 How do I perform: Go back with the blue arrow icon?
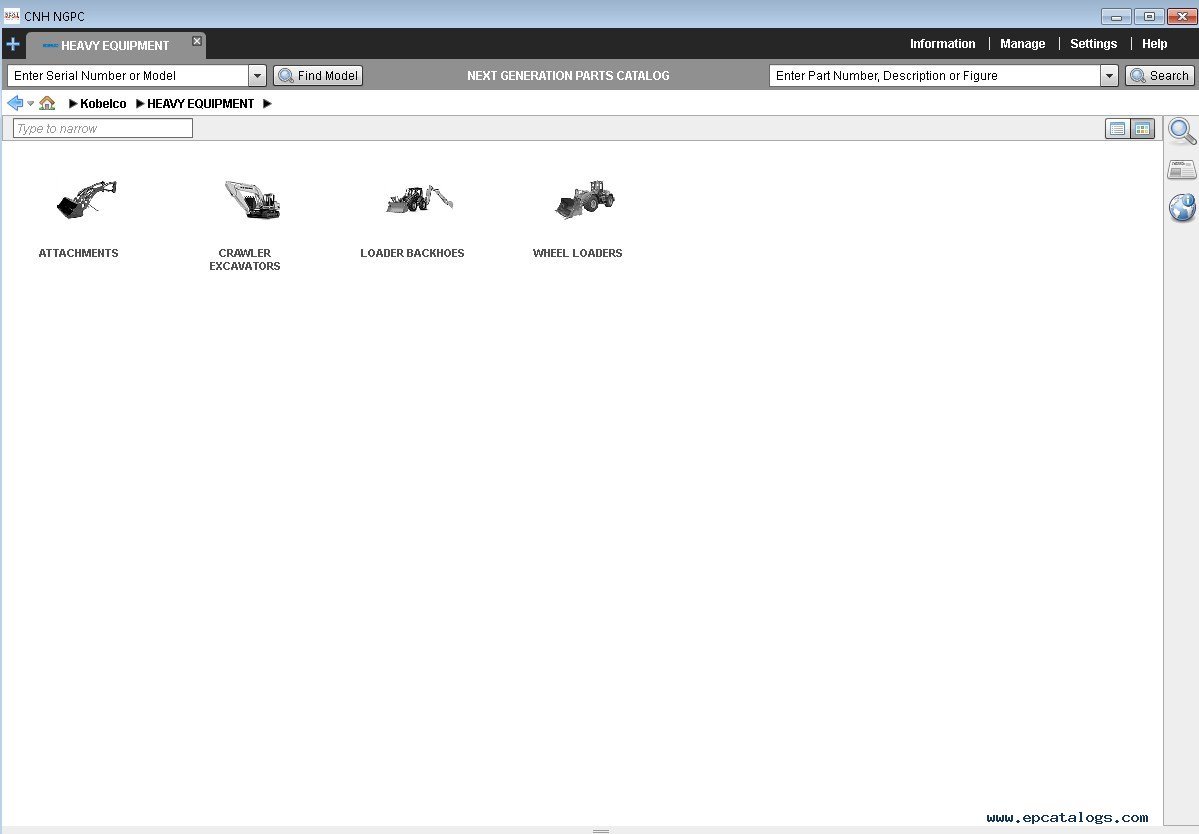[x=15, y=103]
